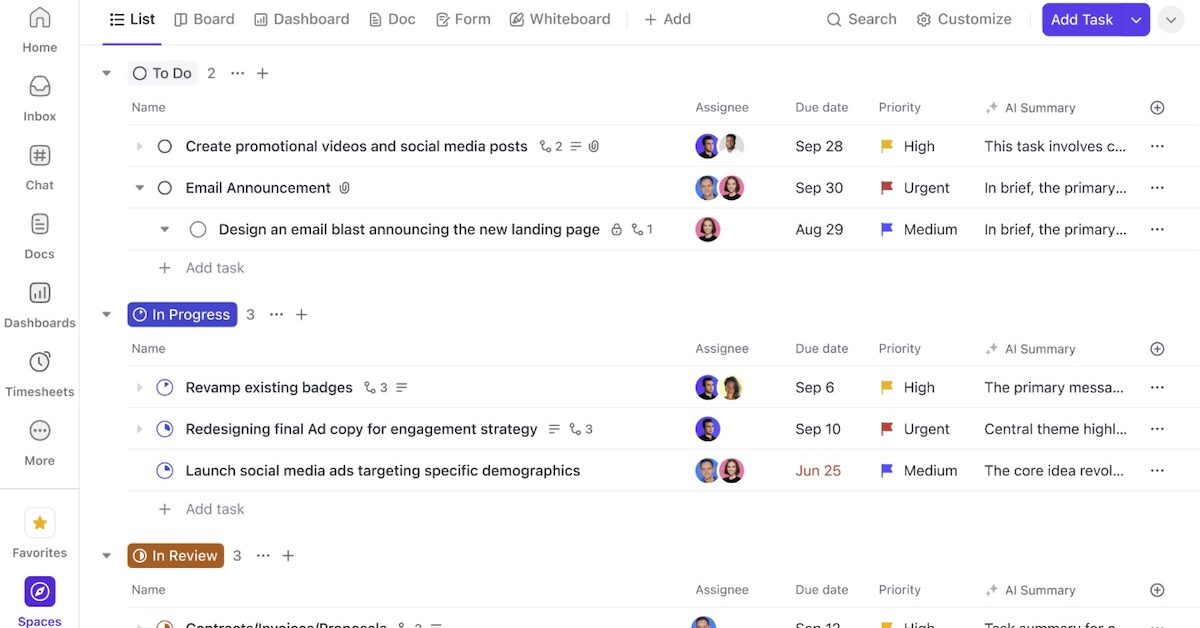Screen dimensions: 1200x628
Task: Click the plus icon beside To Do group
Action: coord(263,73)
